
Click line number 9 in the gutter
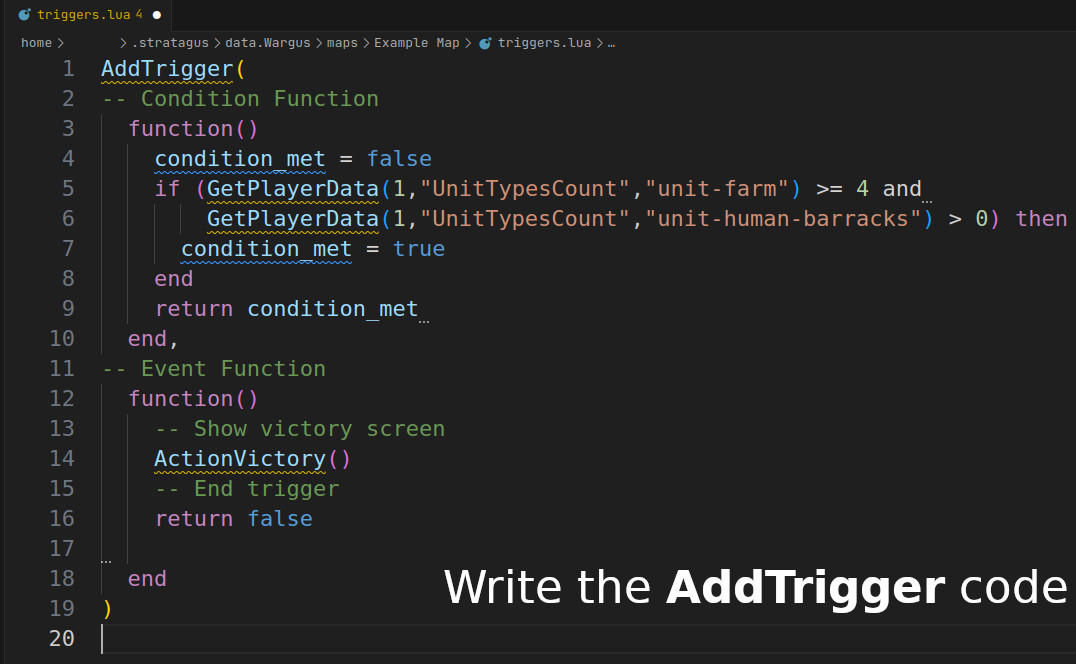click(67, 308)
